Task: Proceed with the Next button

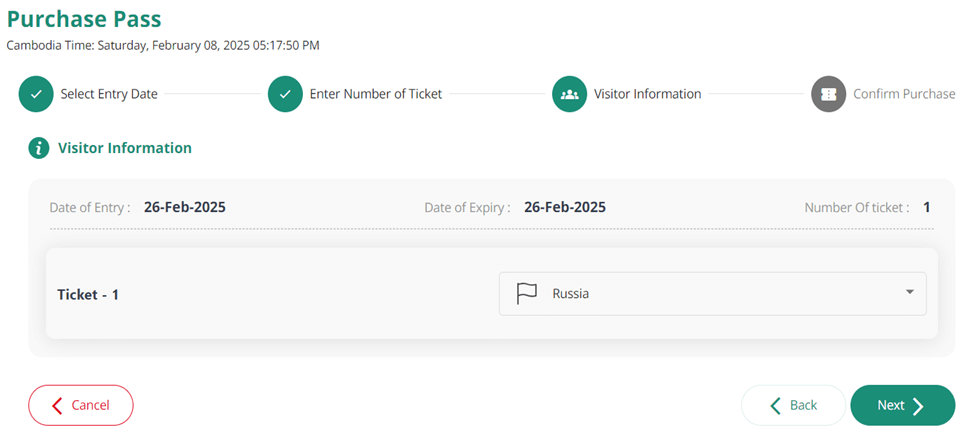Action: (x=902, y=405)
